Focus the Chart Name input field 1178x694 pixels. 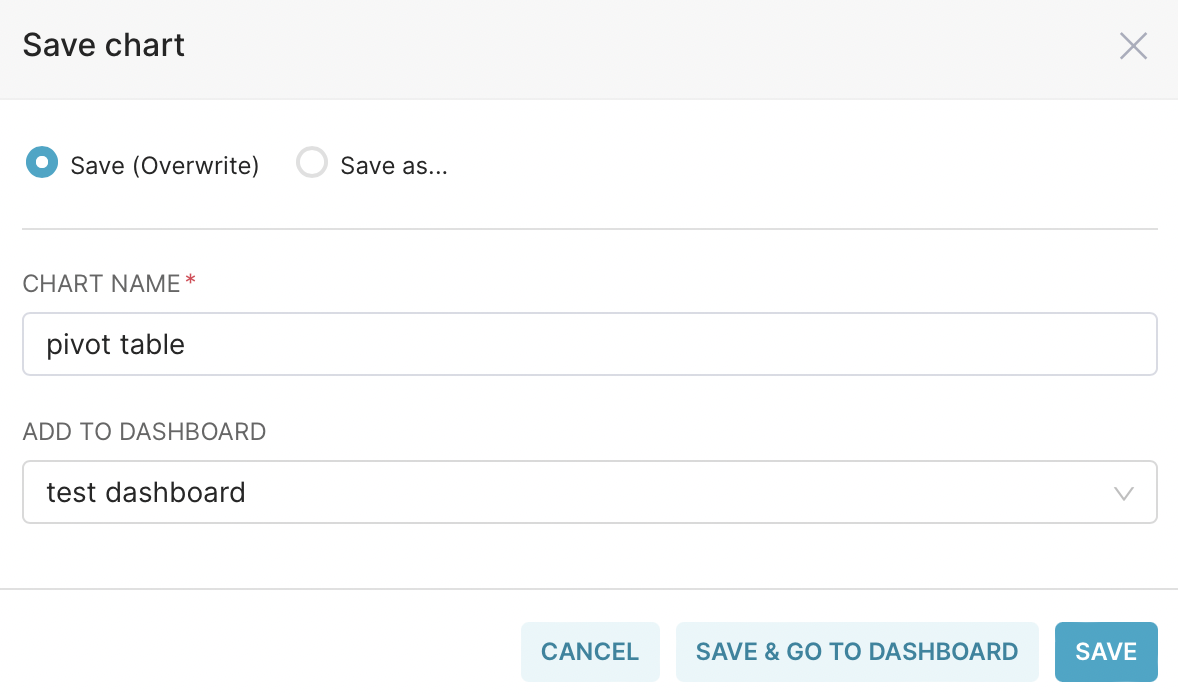tap(589, 344)
